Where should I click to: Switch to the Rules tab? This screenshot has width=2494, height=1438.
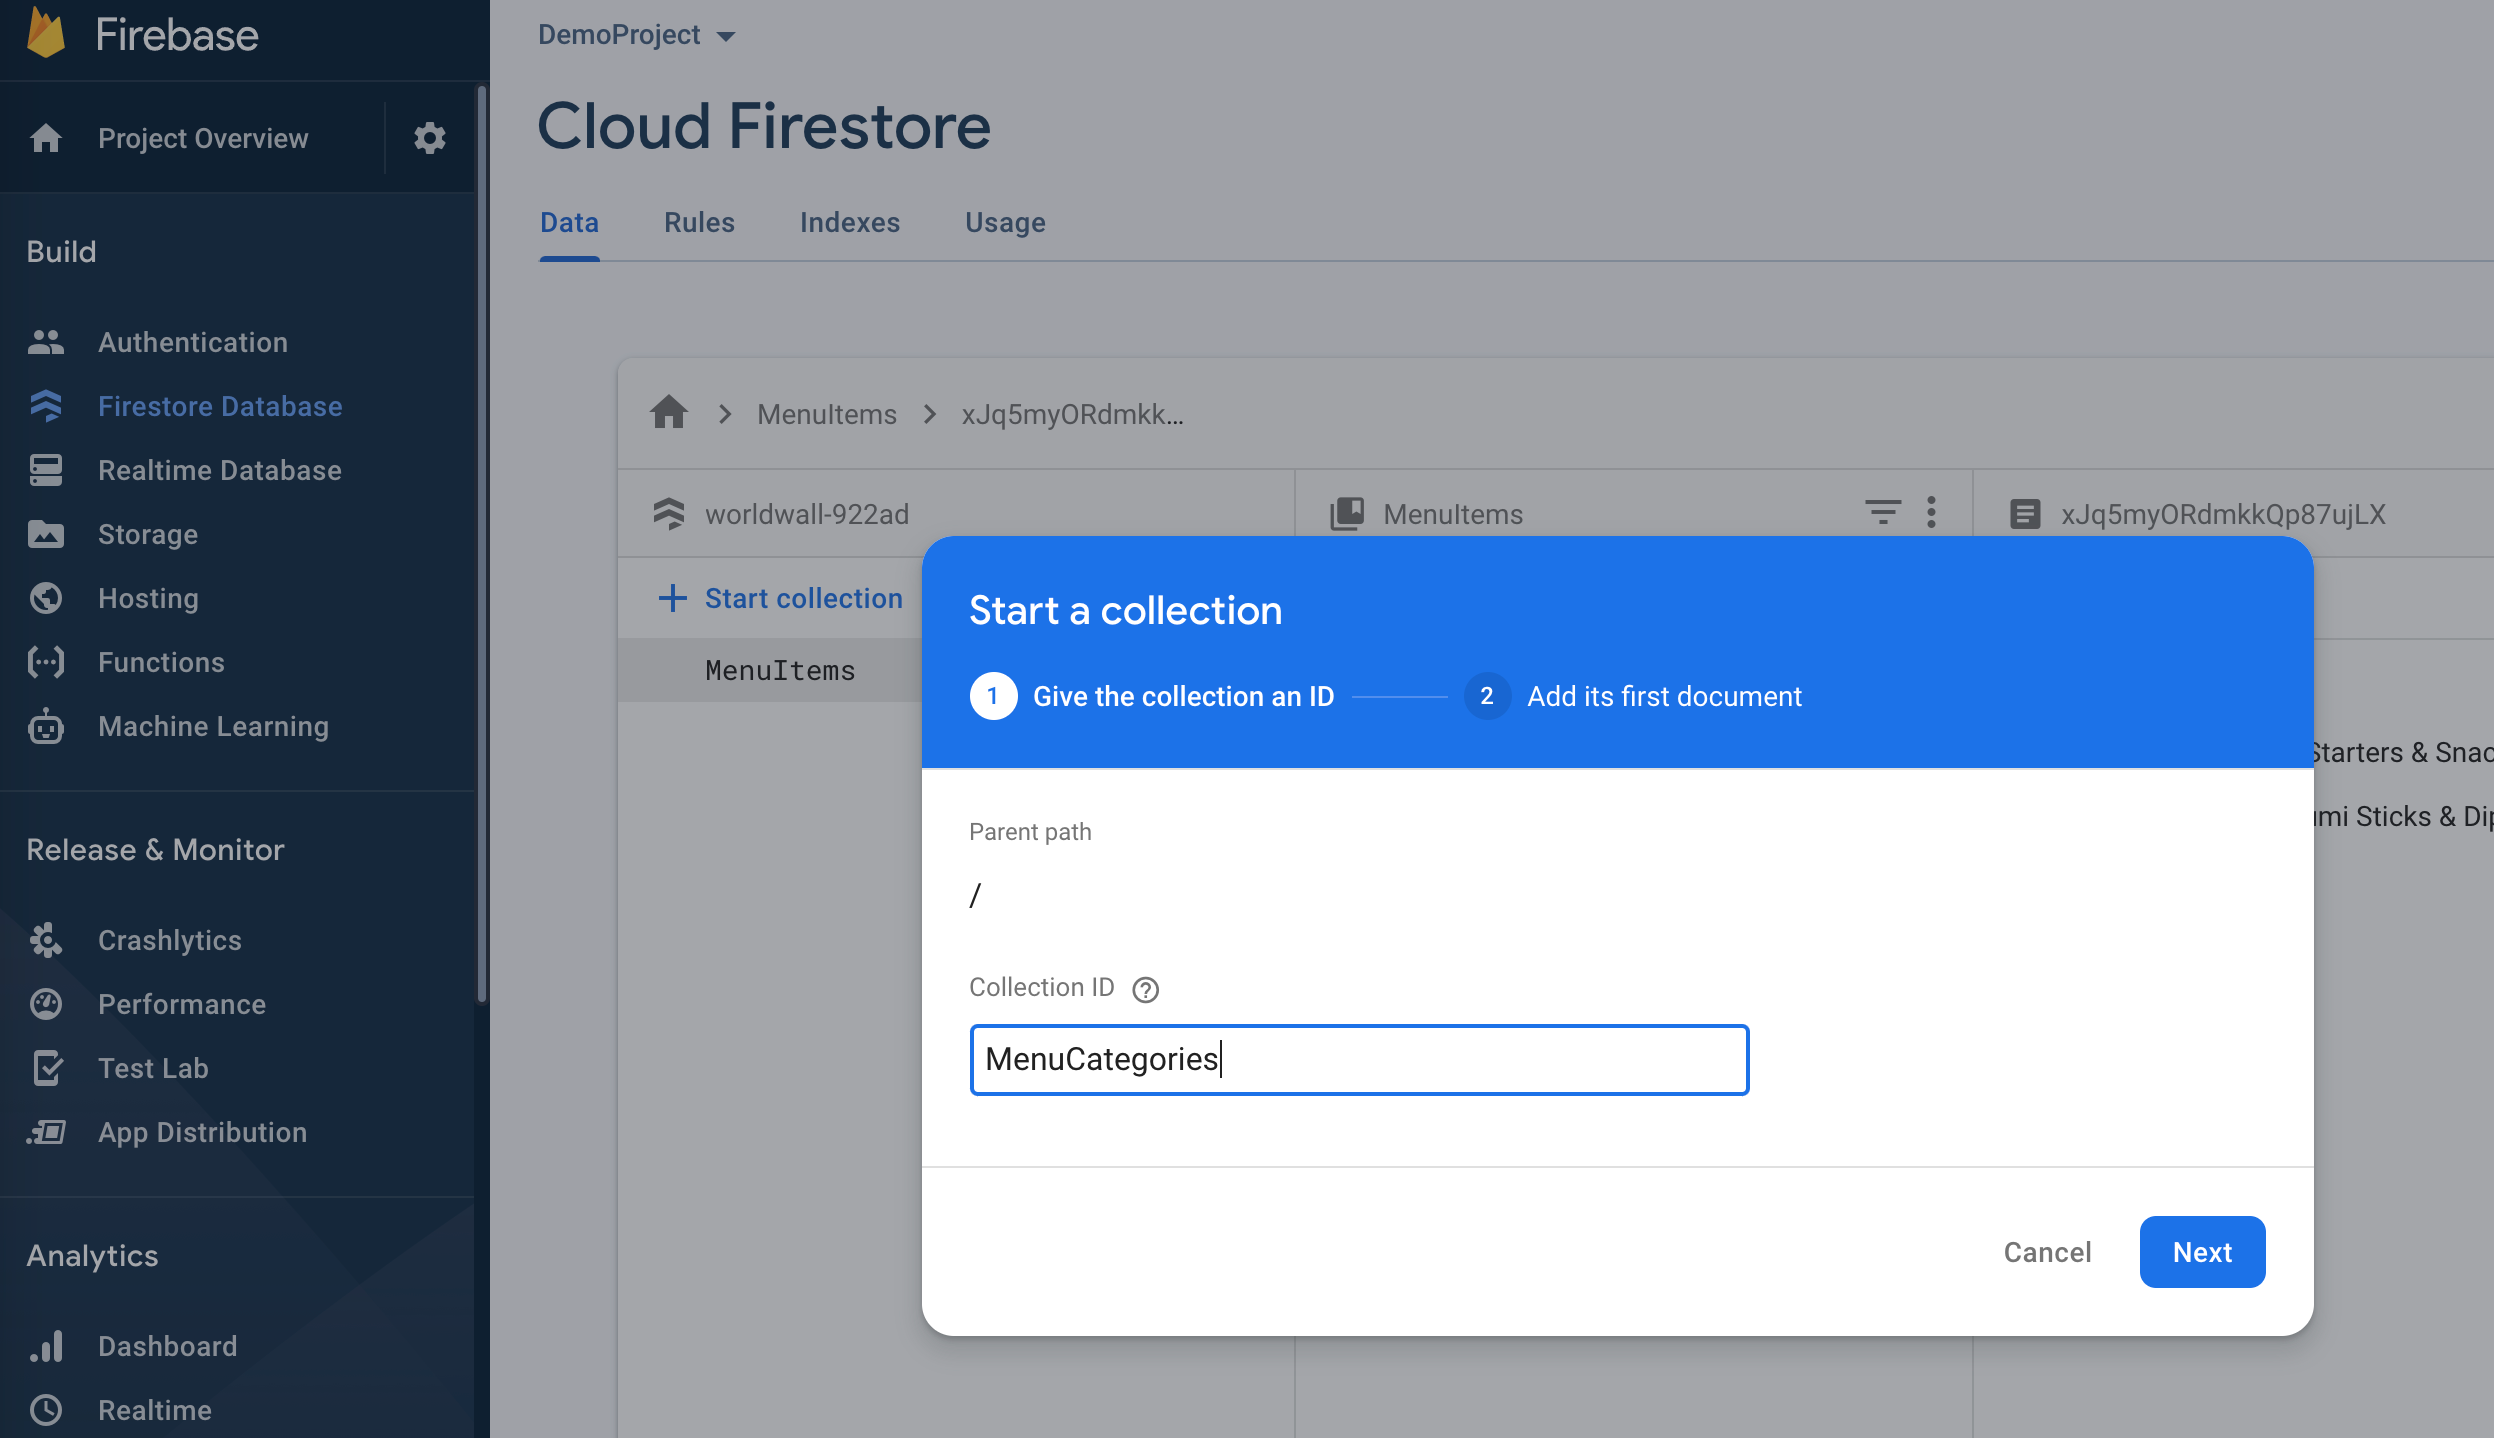(699, 222)
